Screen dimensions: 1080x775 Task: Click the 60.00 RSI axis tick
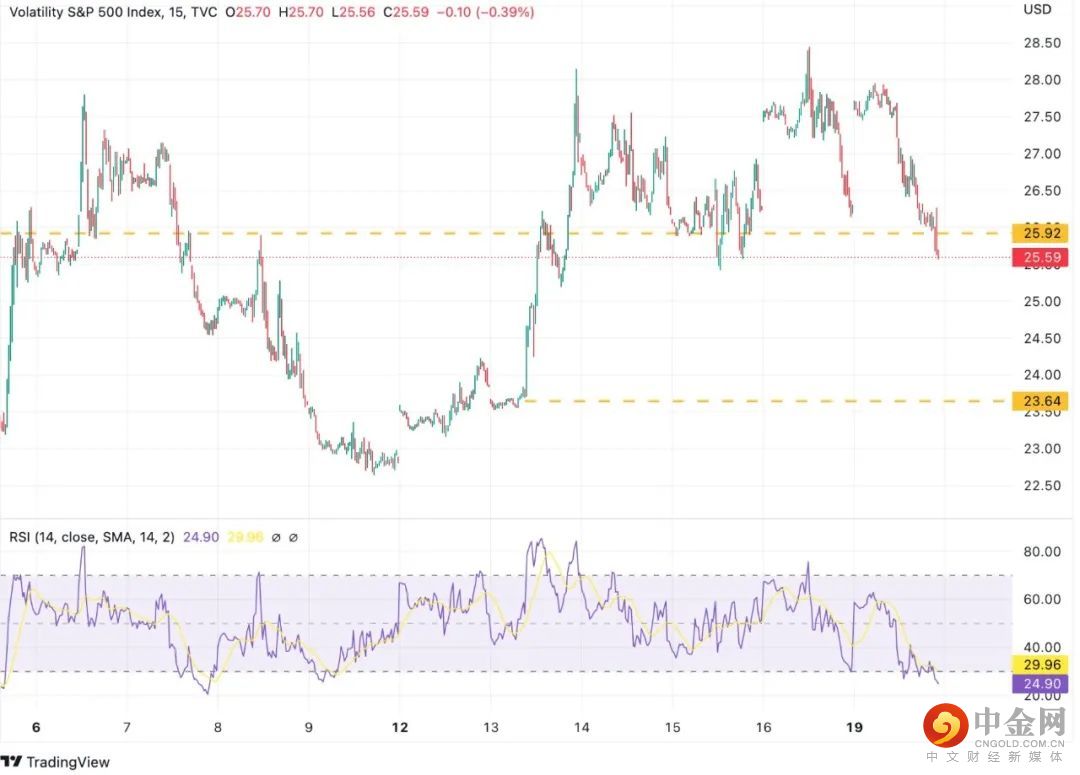[1042, 599]
